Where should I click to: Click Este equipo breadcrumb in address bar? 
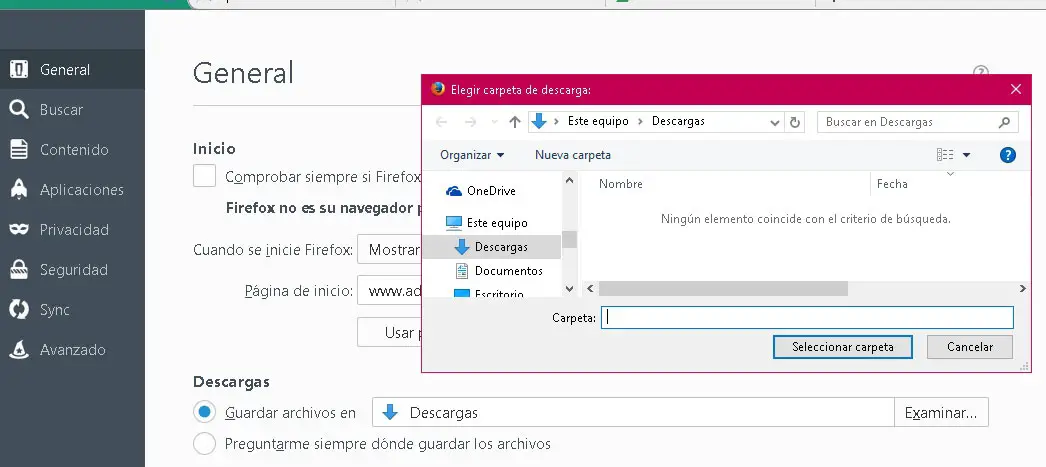tap(598, 121)
